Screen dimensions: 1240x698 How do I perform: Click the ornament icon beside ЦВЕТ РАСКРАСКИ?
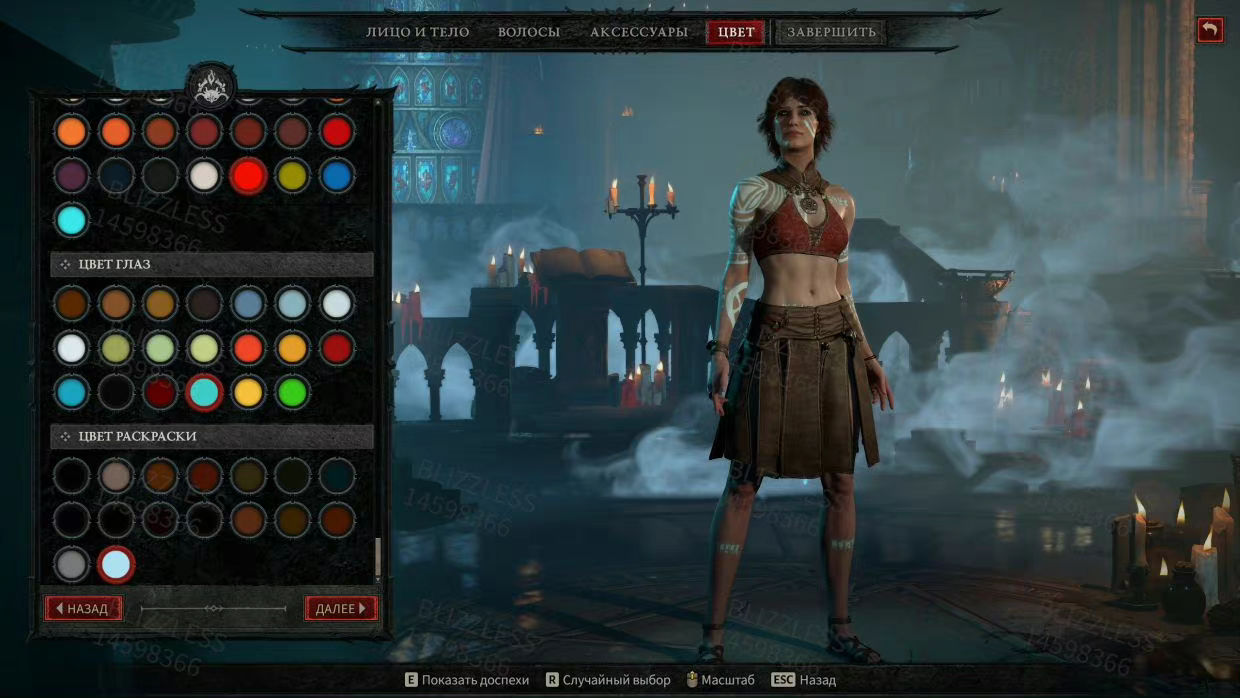pyautogui.click(x=65, y=437)
